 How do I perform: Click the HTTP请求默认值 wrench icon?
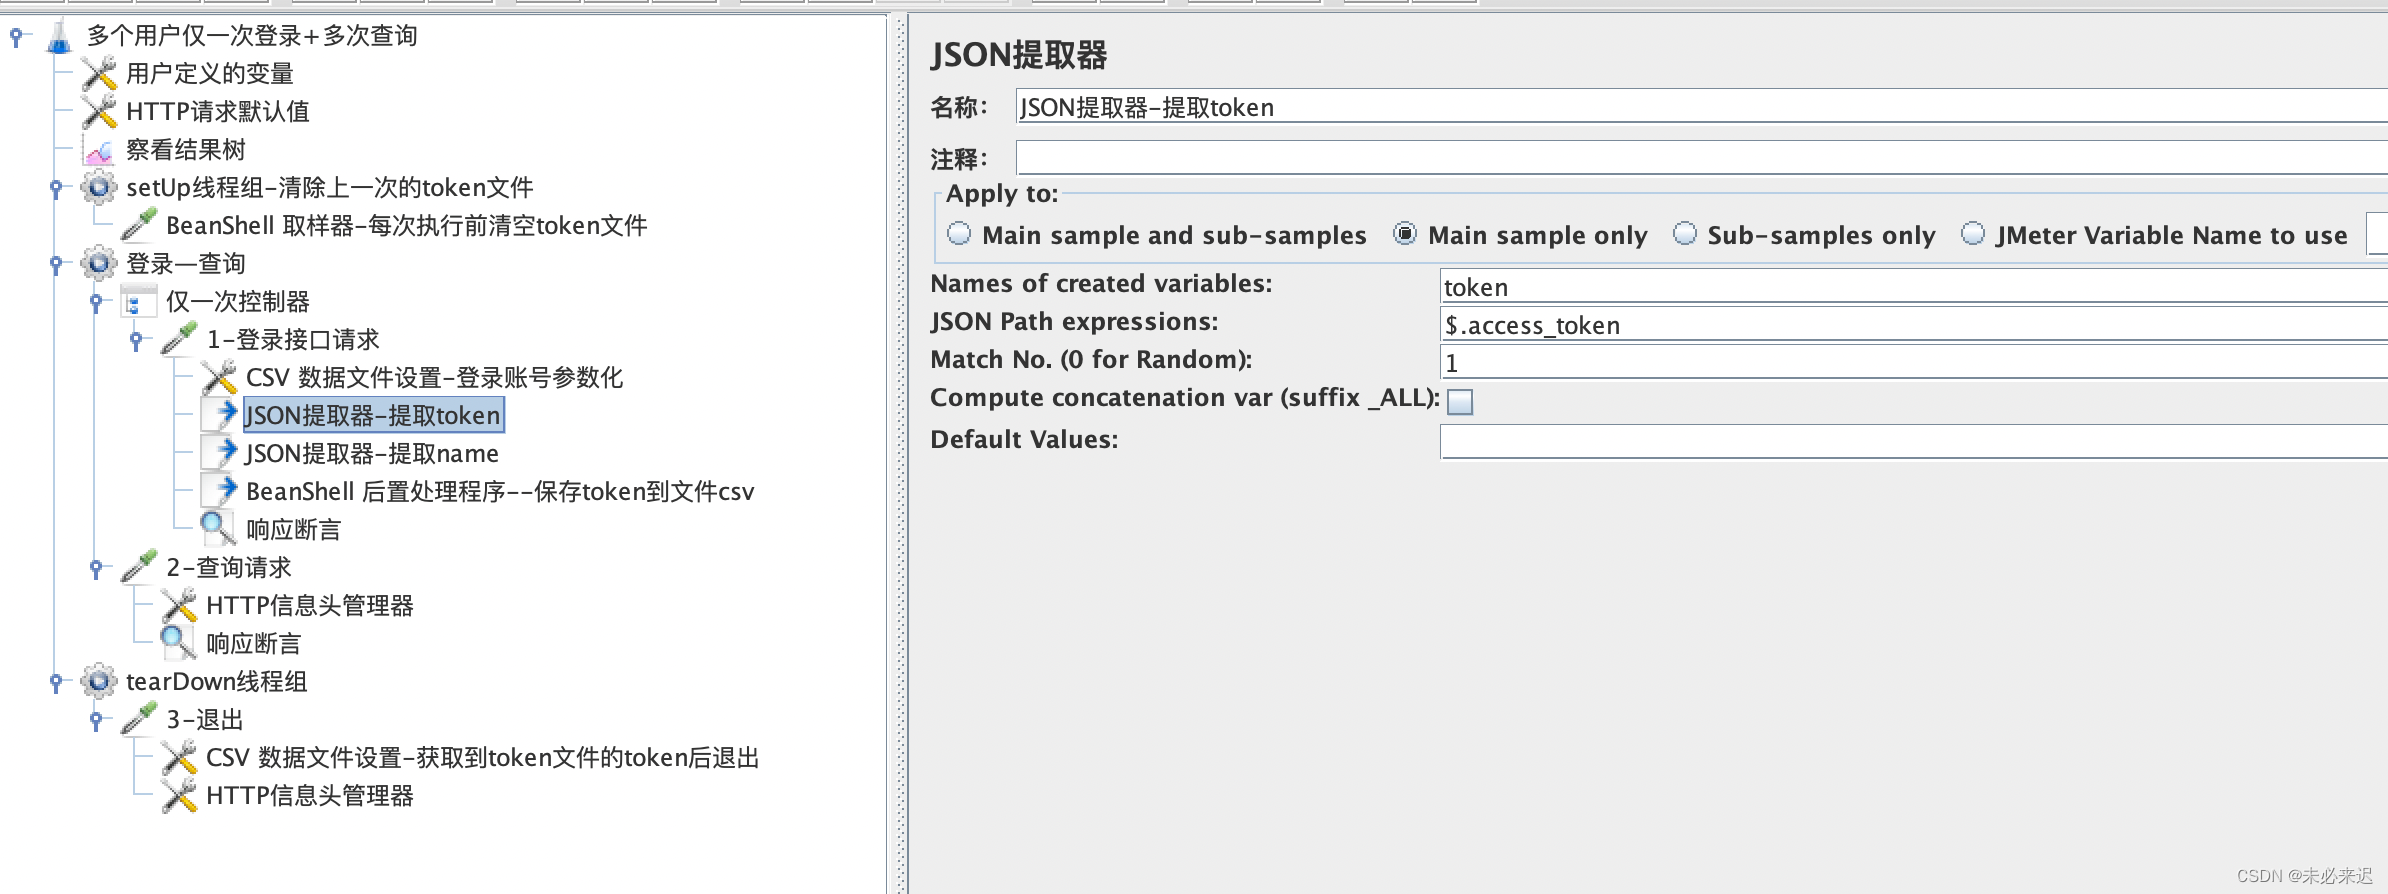[99, 112]
